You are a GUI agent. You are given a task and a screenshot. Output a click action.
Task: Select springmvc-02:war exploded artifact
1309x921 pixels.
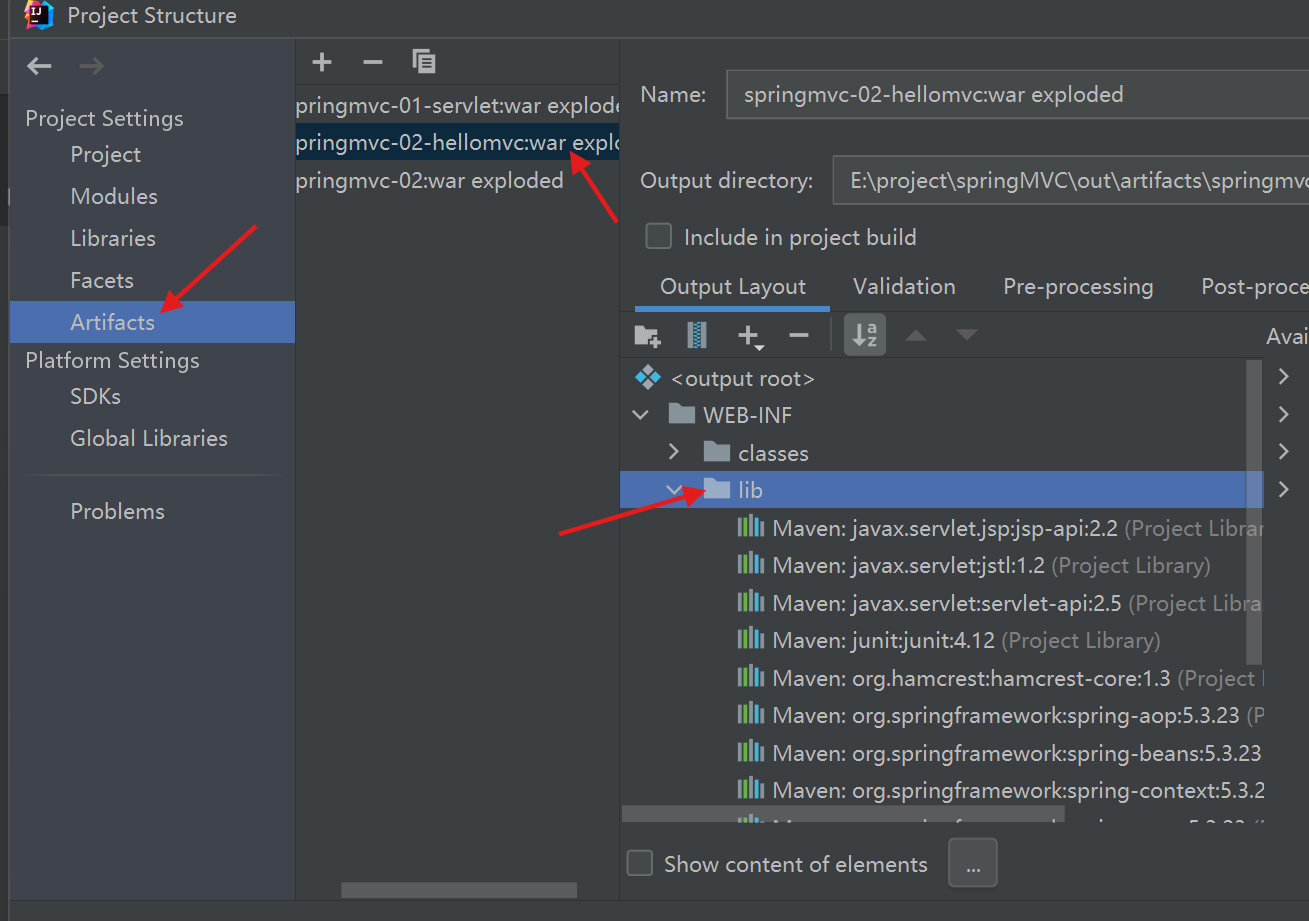click(x=458, y=180)
